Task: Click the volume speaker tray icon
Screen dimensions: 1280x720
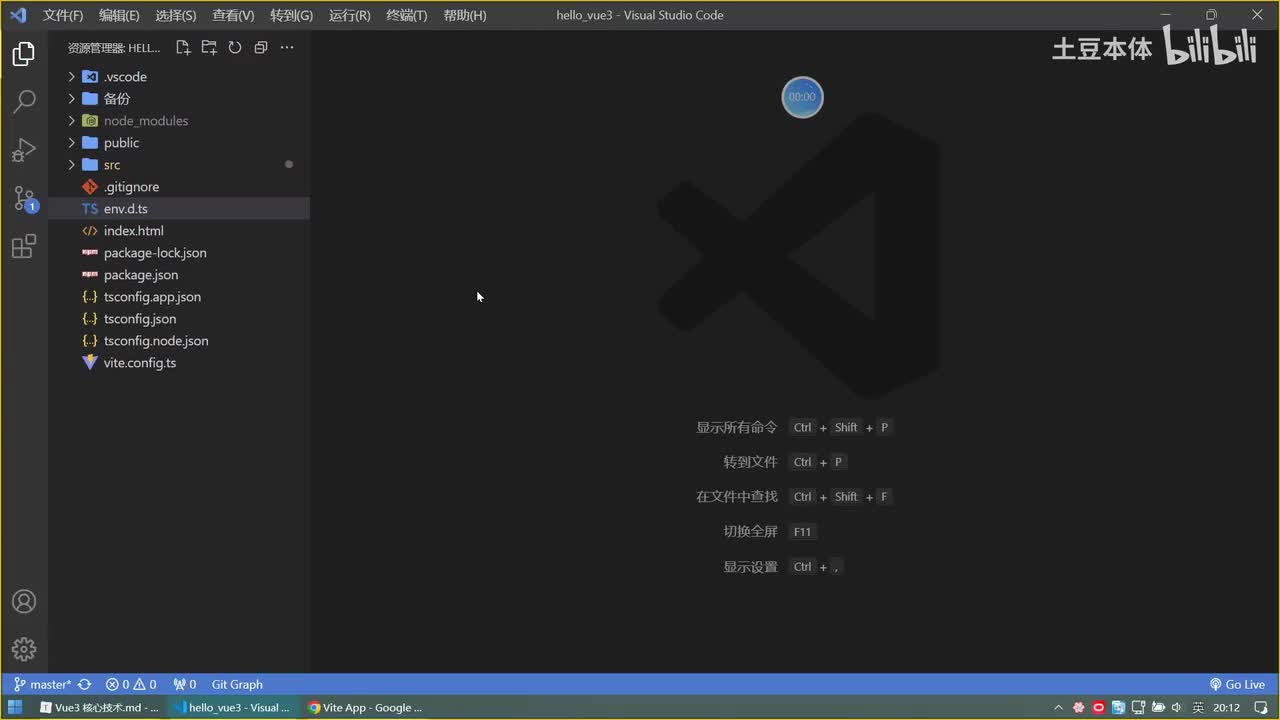Action: click(x=1178, y=708)
